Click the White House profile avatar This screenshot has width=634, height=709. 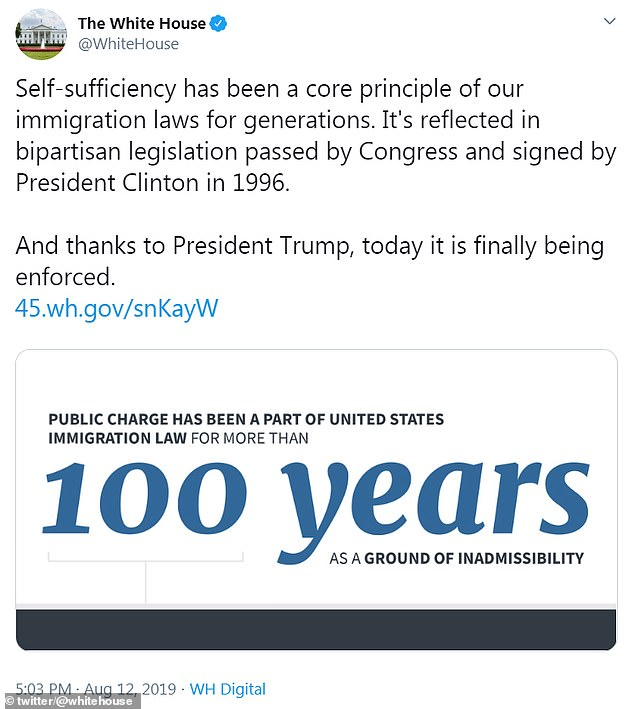click(x=41, y=34)
